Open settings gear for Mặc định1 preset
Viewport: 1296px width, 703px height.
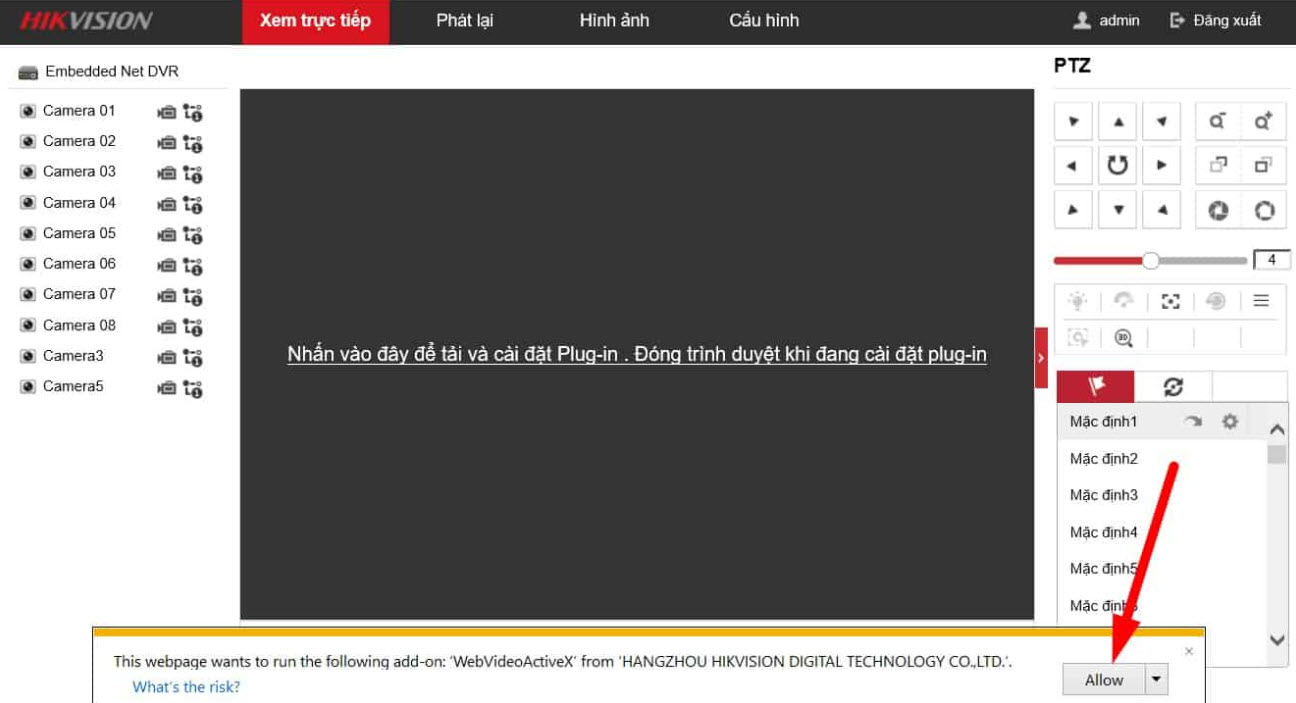coord(1230,422)
